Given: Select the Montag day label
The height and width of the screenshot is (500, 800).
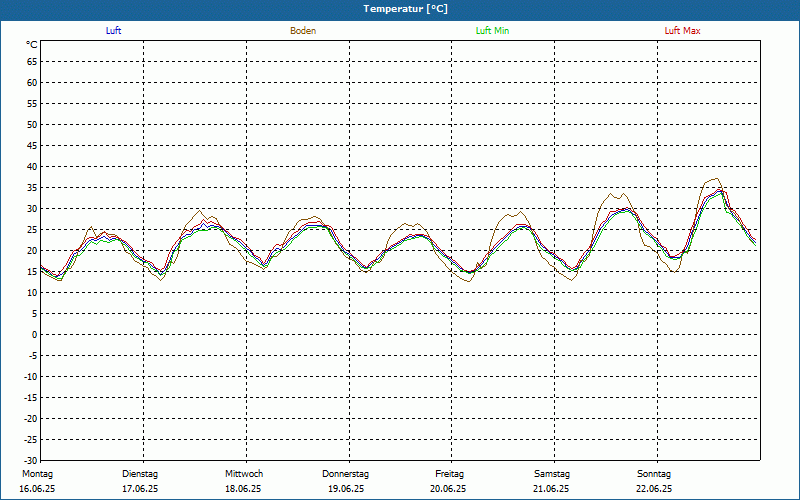Looking at the screenshot, I should pyautogui.click(x=37, y=473).
